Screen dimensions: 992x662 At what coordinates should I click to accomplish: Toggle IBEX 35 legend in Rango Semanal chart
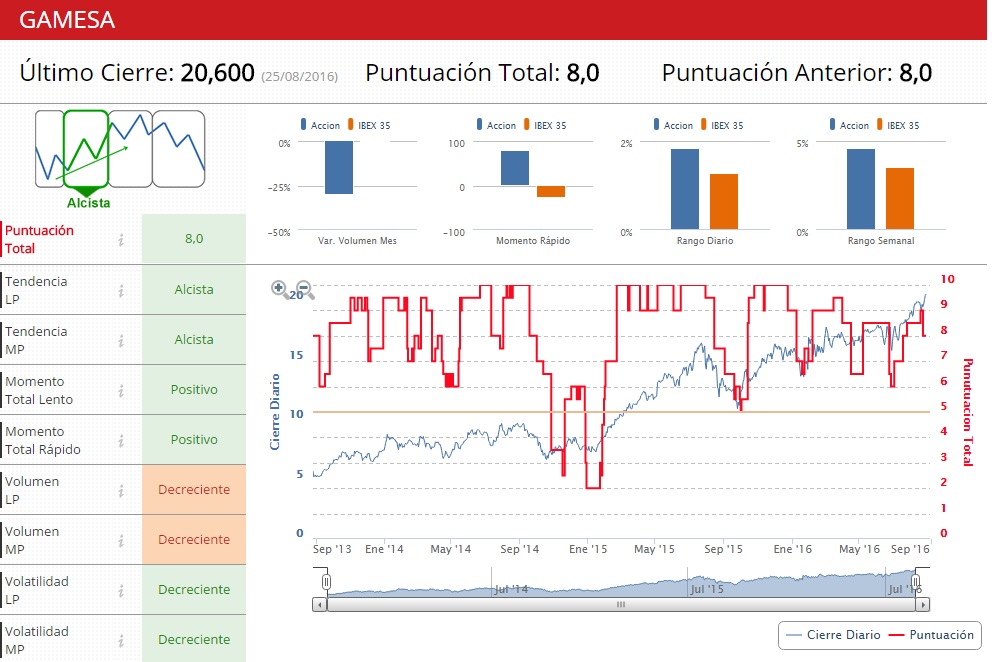click(x=898, y=125)
